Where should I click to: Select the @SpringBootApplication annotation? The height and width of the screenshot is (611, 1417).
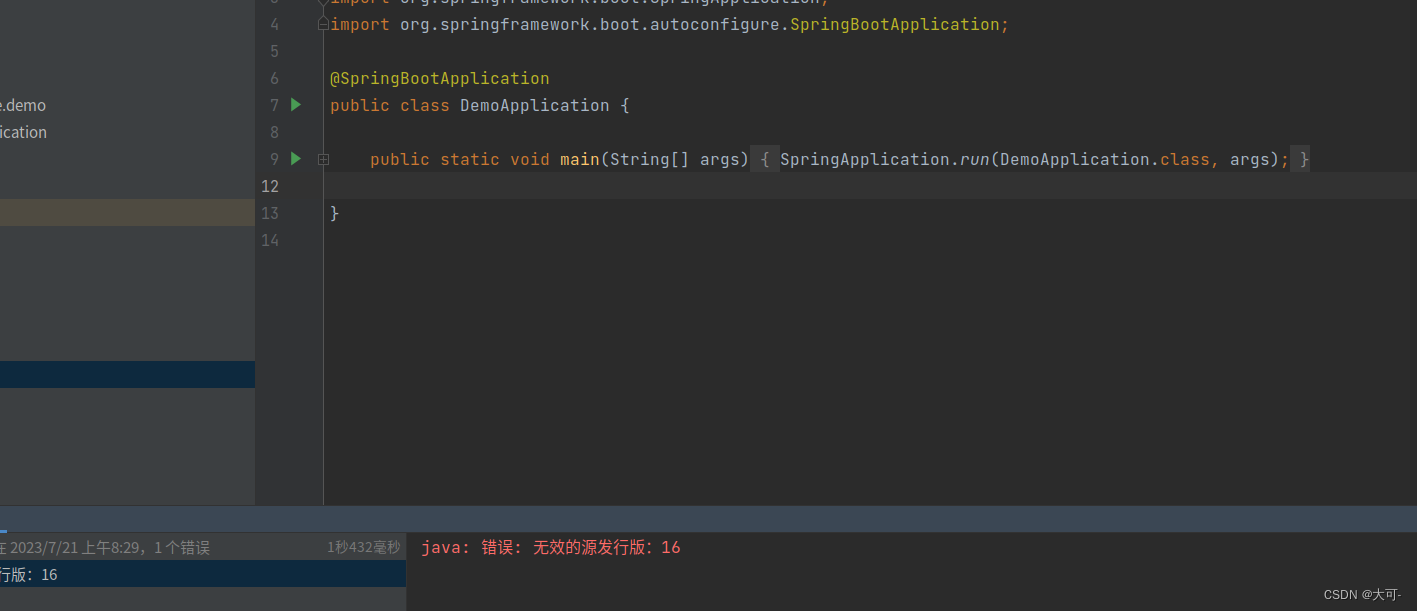coord(440,78)
